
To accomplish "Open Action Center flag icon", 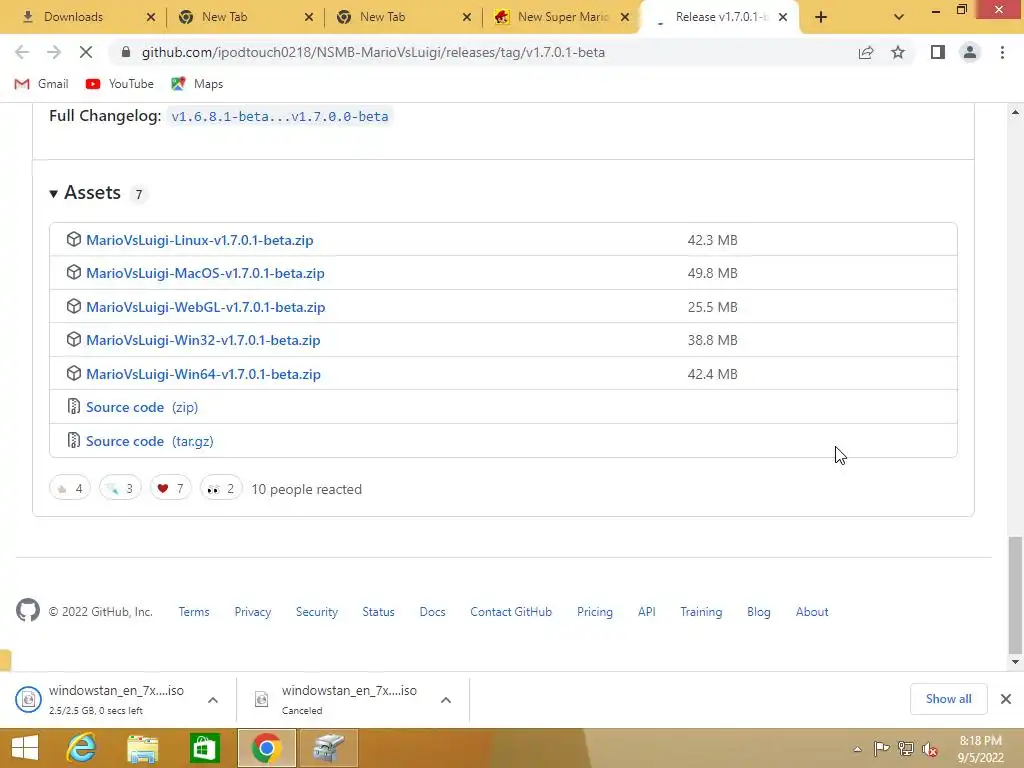I will pos(881,749).
